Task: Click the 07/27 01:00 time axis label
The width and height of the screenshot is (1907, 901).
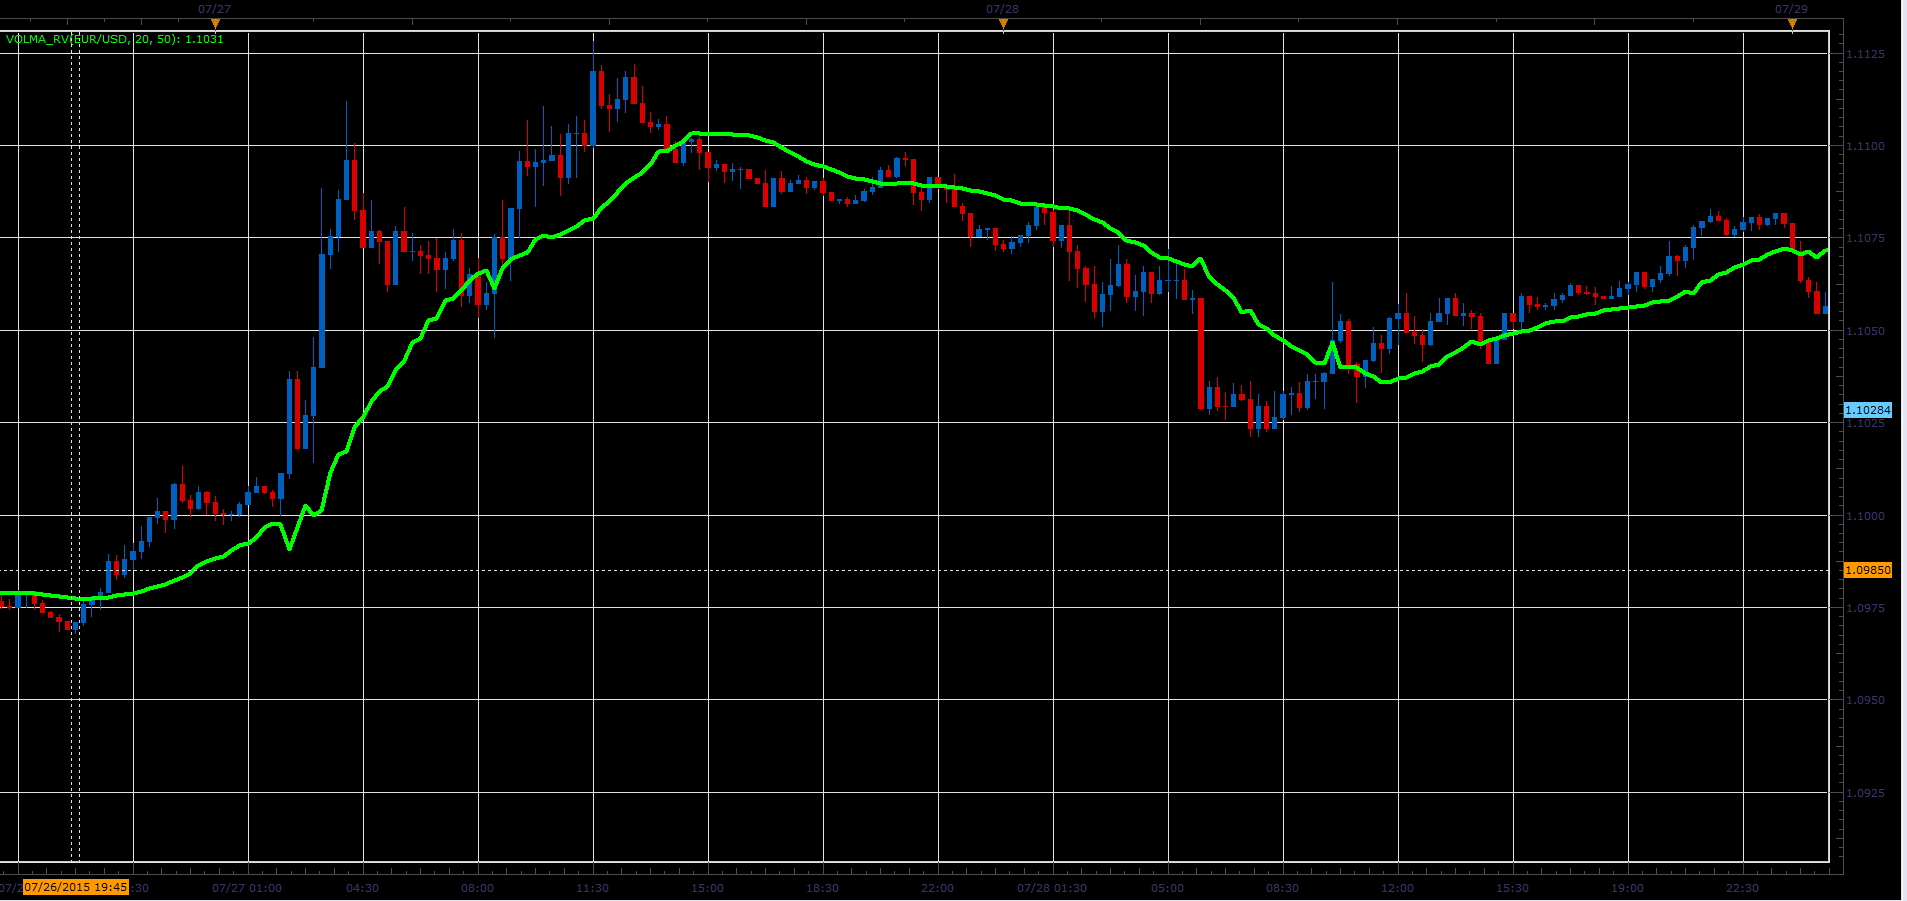Action: pyautogui.click(x=247, y=888)
